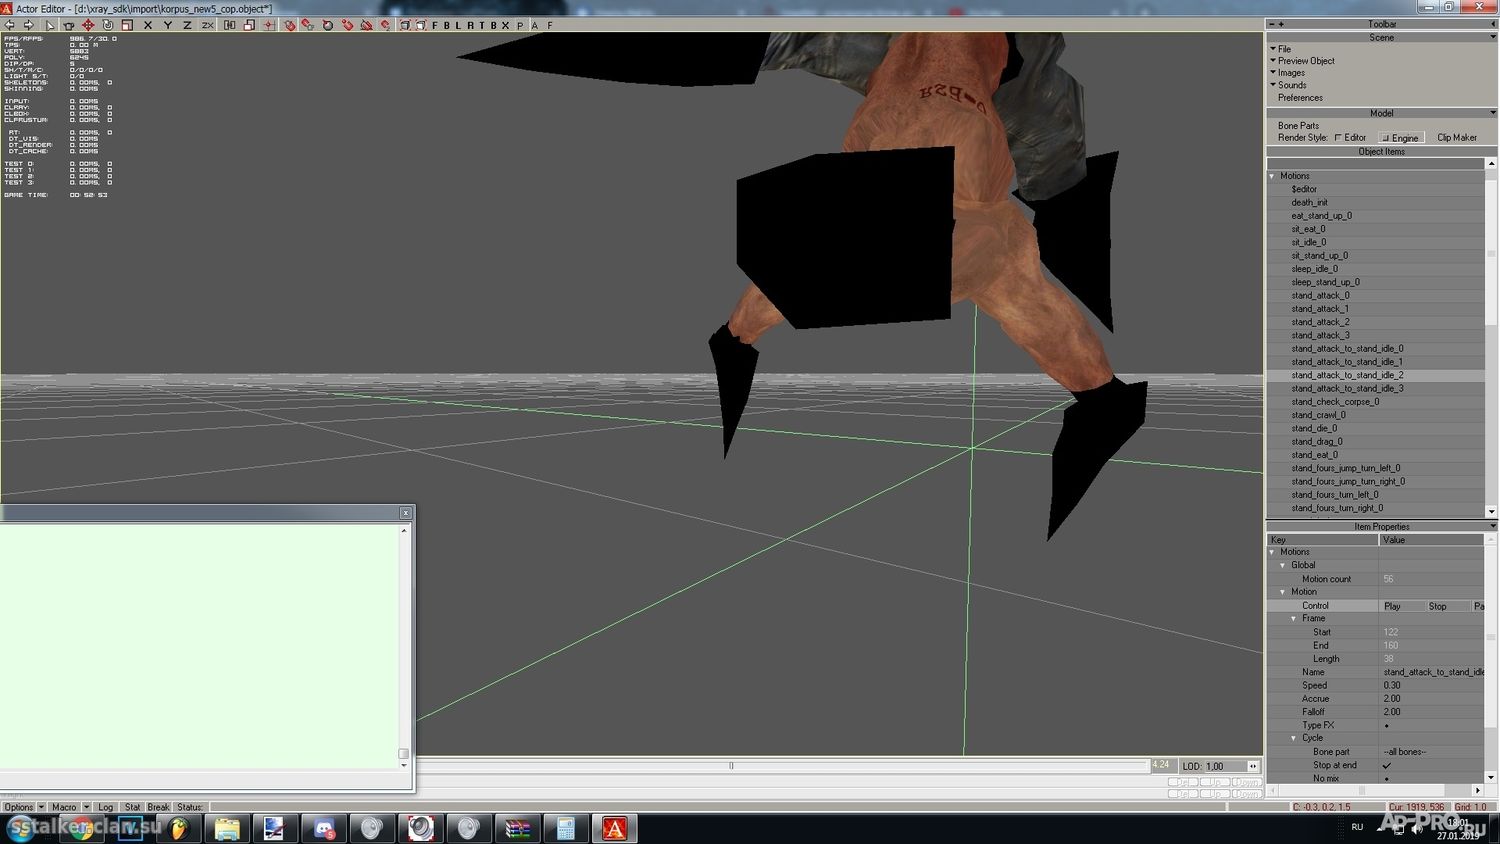Click the zoom extents selected icon
This screenshot has height=844, width=1500.
420,25
